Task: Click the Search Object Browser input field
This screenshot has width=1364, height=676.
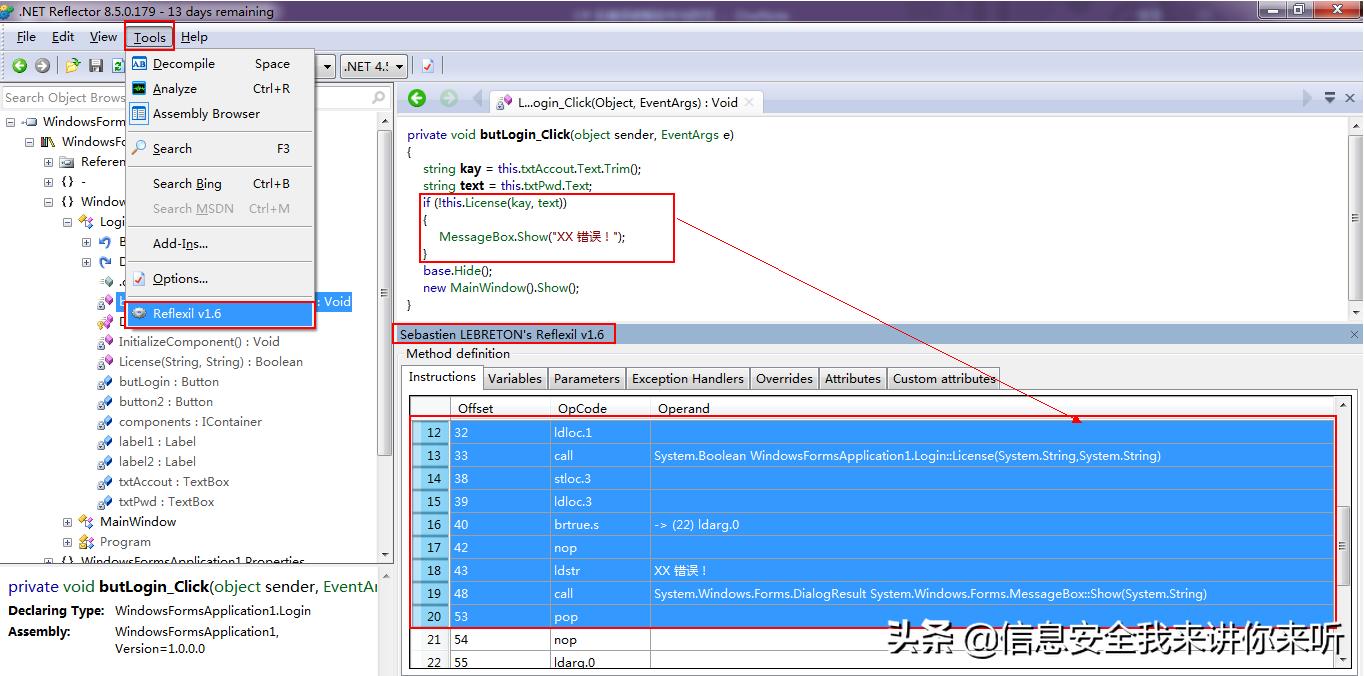Action: pos(65,98)
